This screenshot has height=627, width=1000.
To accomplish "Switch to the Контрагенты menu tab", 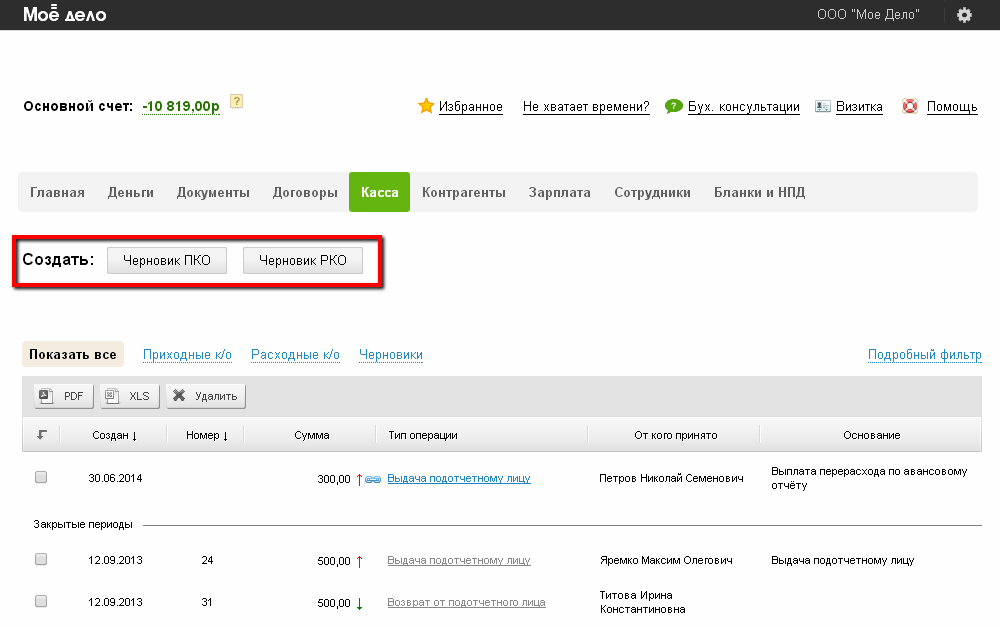I will (x=463, y=192).
